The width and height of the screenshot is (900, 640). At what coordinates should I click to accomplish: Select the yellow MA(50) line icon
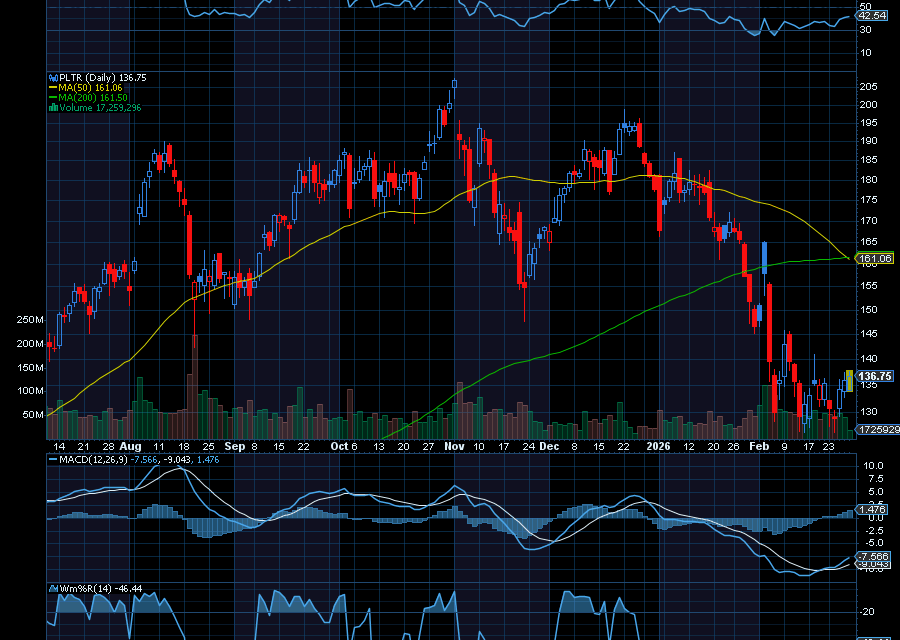pos(53,87)
